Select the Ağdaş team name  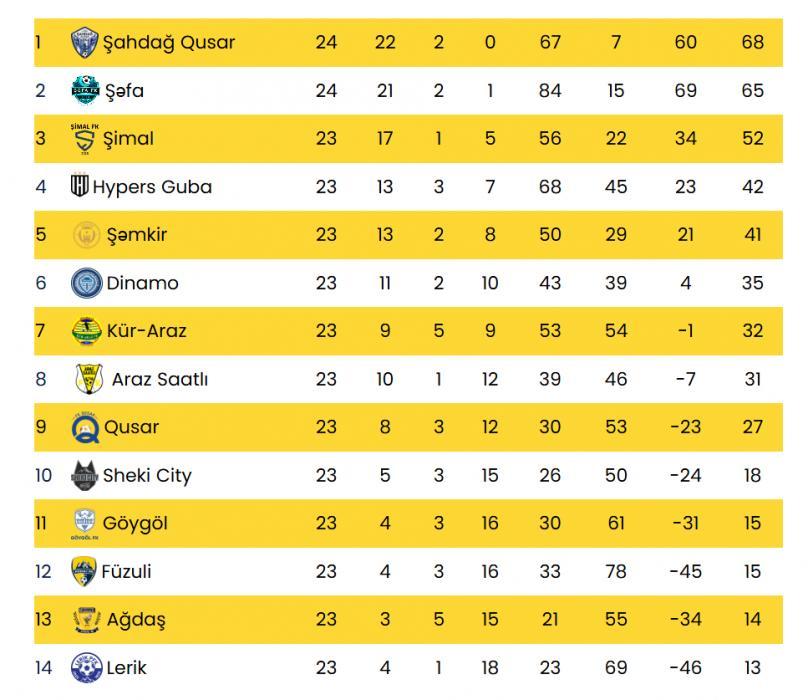(x=136, y=620)
